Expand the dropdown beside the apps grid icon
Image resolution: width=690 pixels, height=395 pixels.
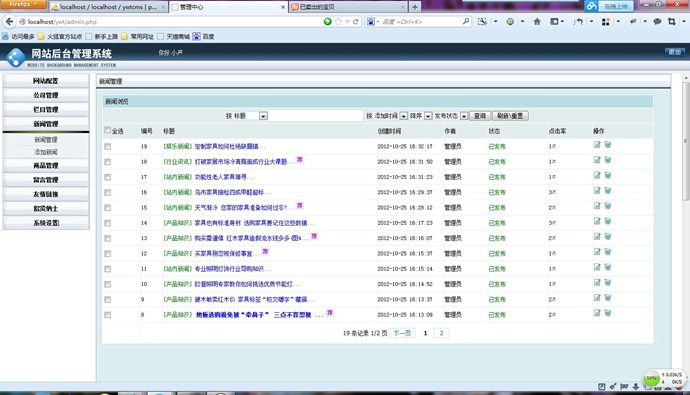[x=618, y=22]
